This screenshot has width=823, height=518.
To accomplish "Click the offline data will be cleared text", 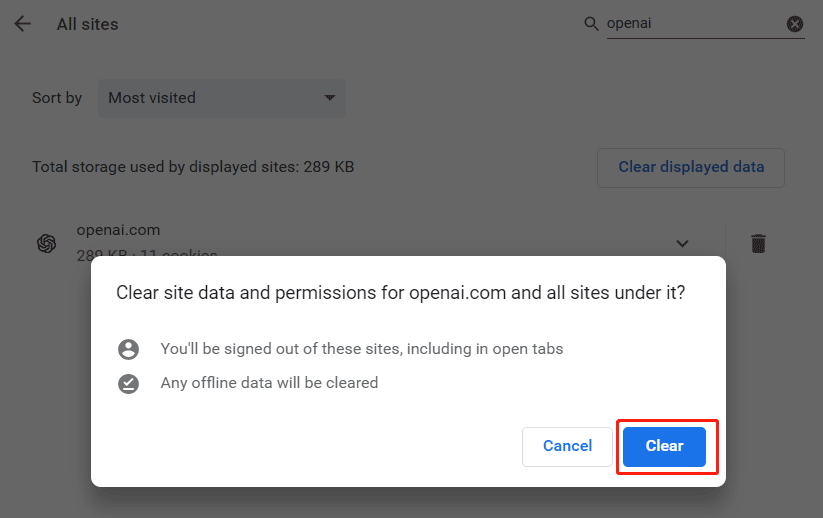I will pos(269,383).
